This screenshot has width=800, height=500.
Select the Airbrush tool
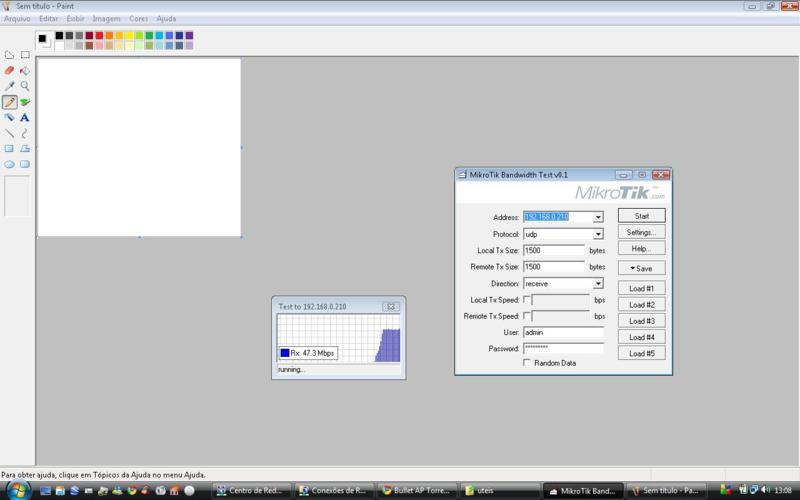[9, 117]
